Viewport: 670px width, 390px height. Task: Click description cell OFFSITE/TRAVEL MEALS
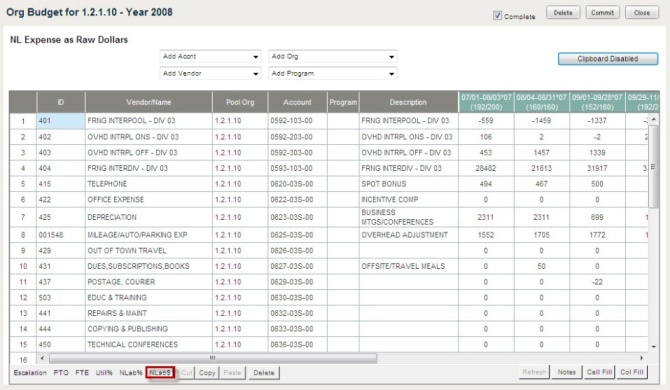[x=408, y=266]
